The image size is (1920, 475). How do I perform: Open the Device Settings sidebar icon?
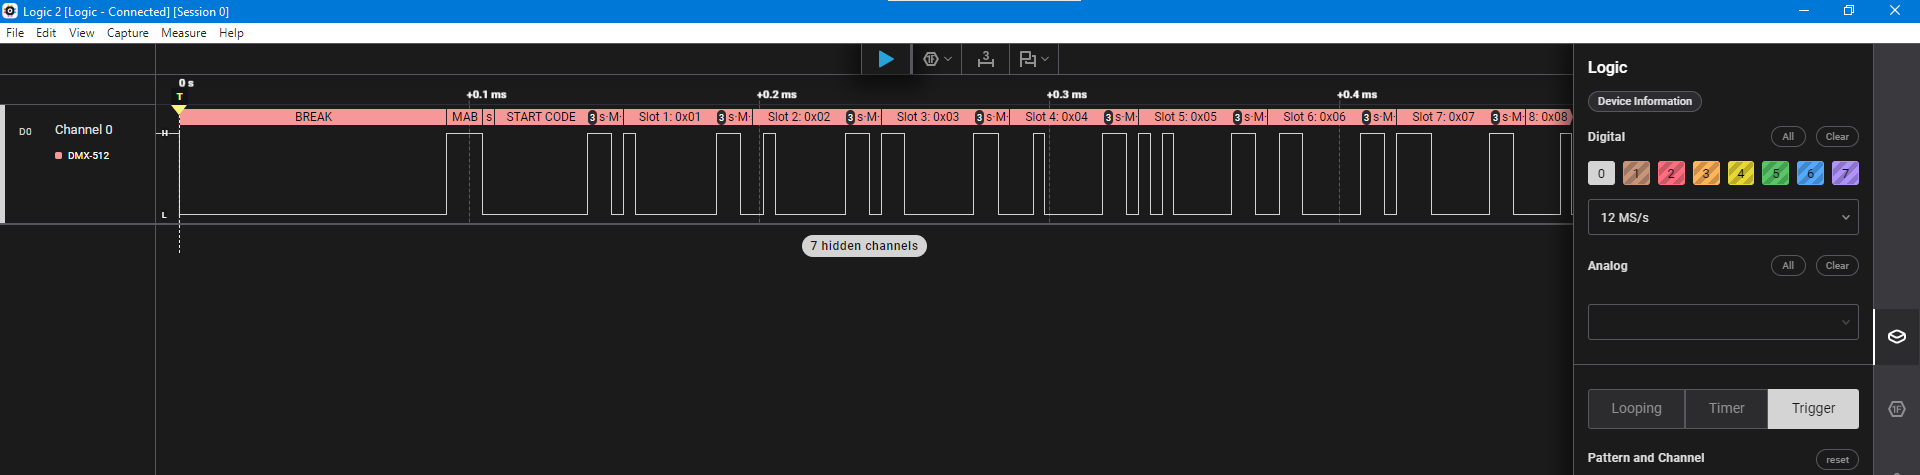point(1896,337)
